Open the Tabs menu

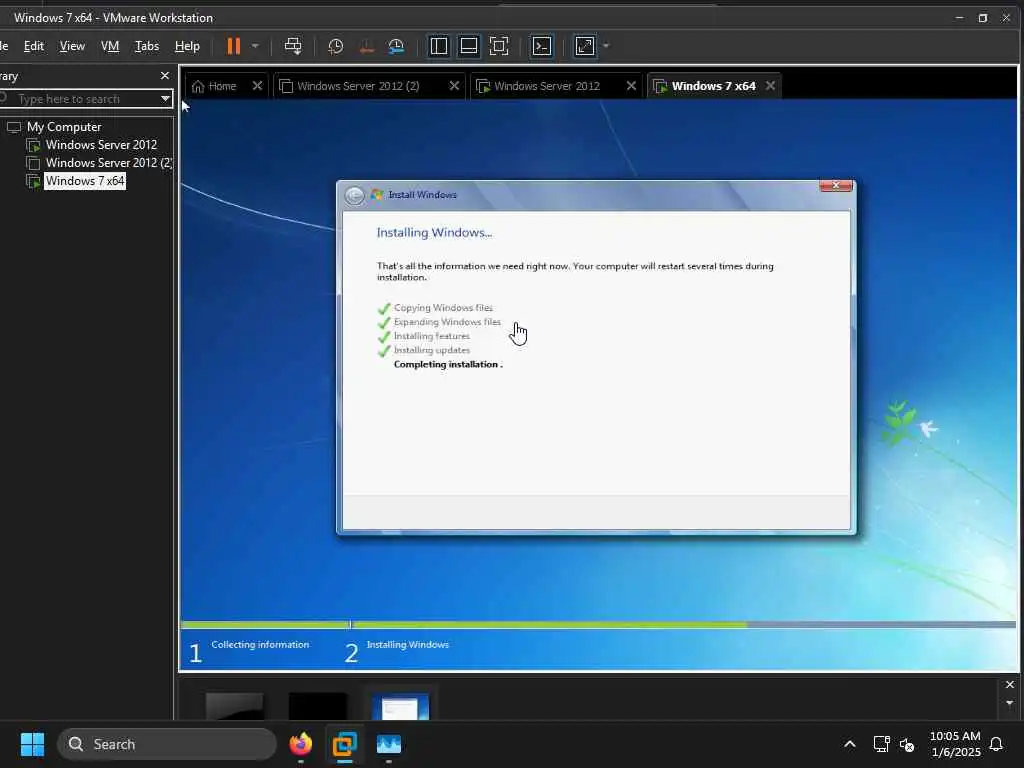pos(147,46)
